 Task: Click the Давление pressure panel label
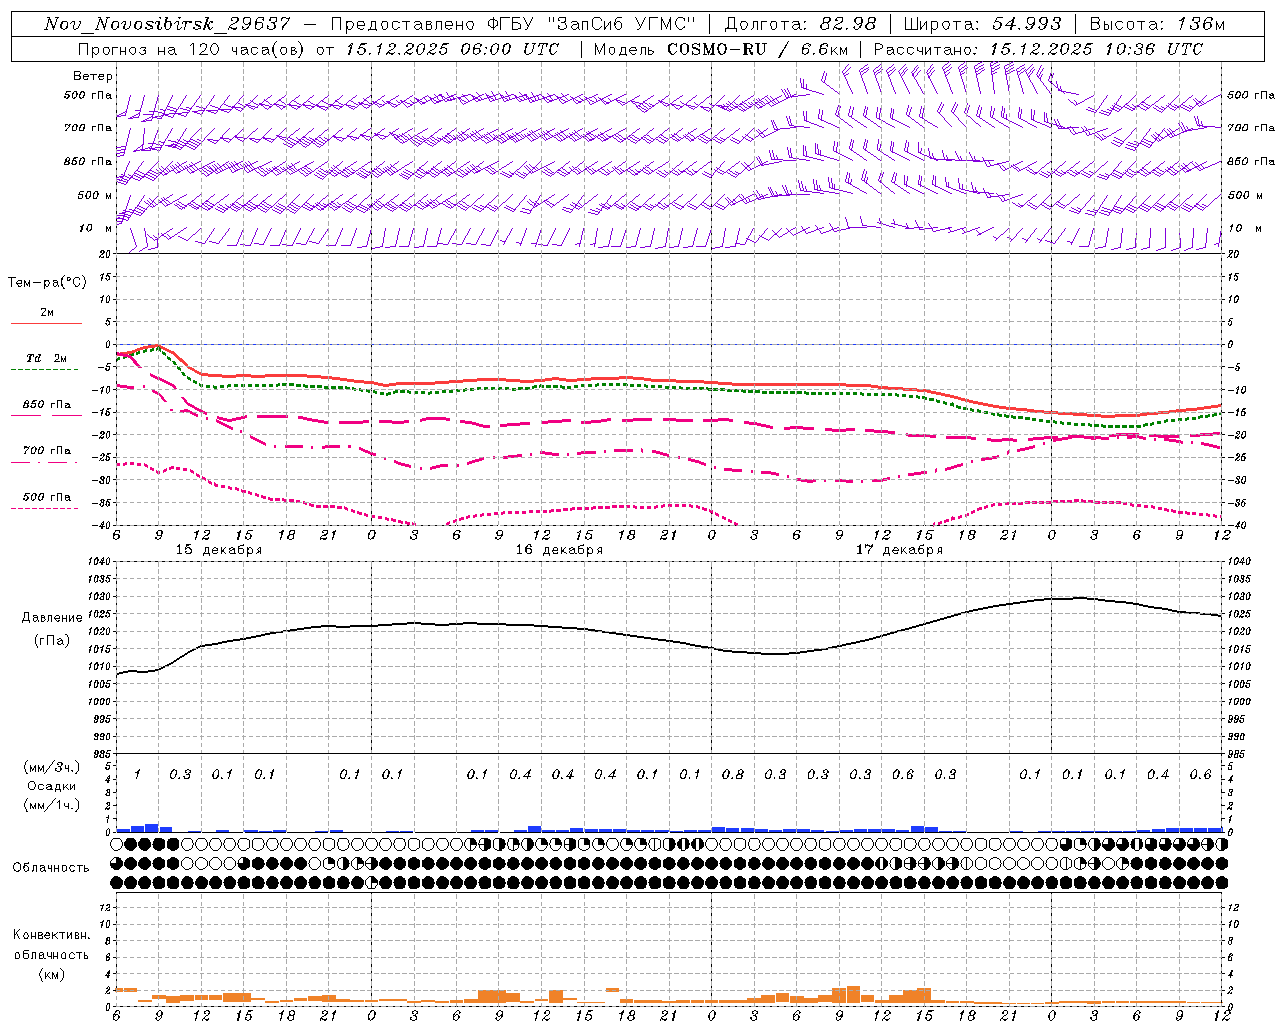pos(52,618)
